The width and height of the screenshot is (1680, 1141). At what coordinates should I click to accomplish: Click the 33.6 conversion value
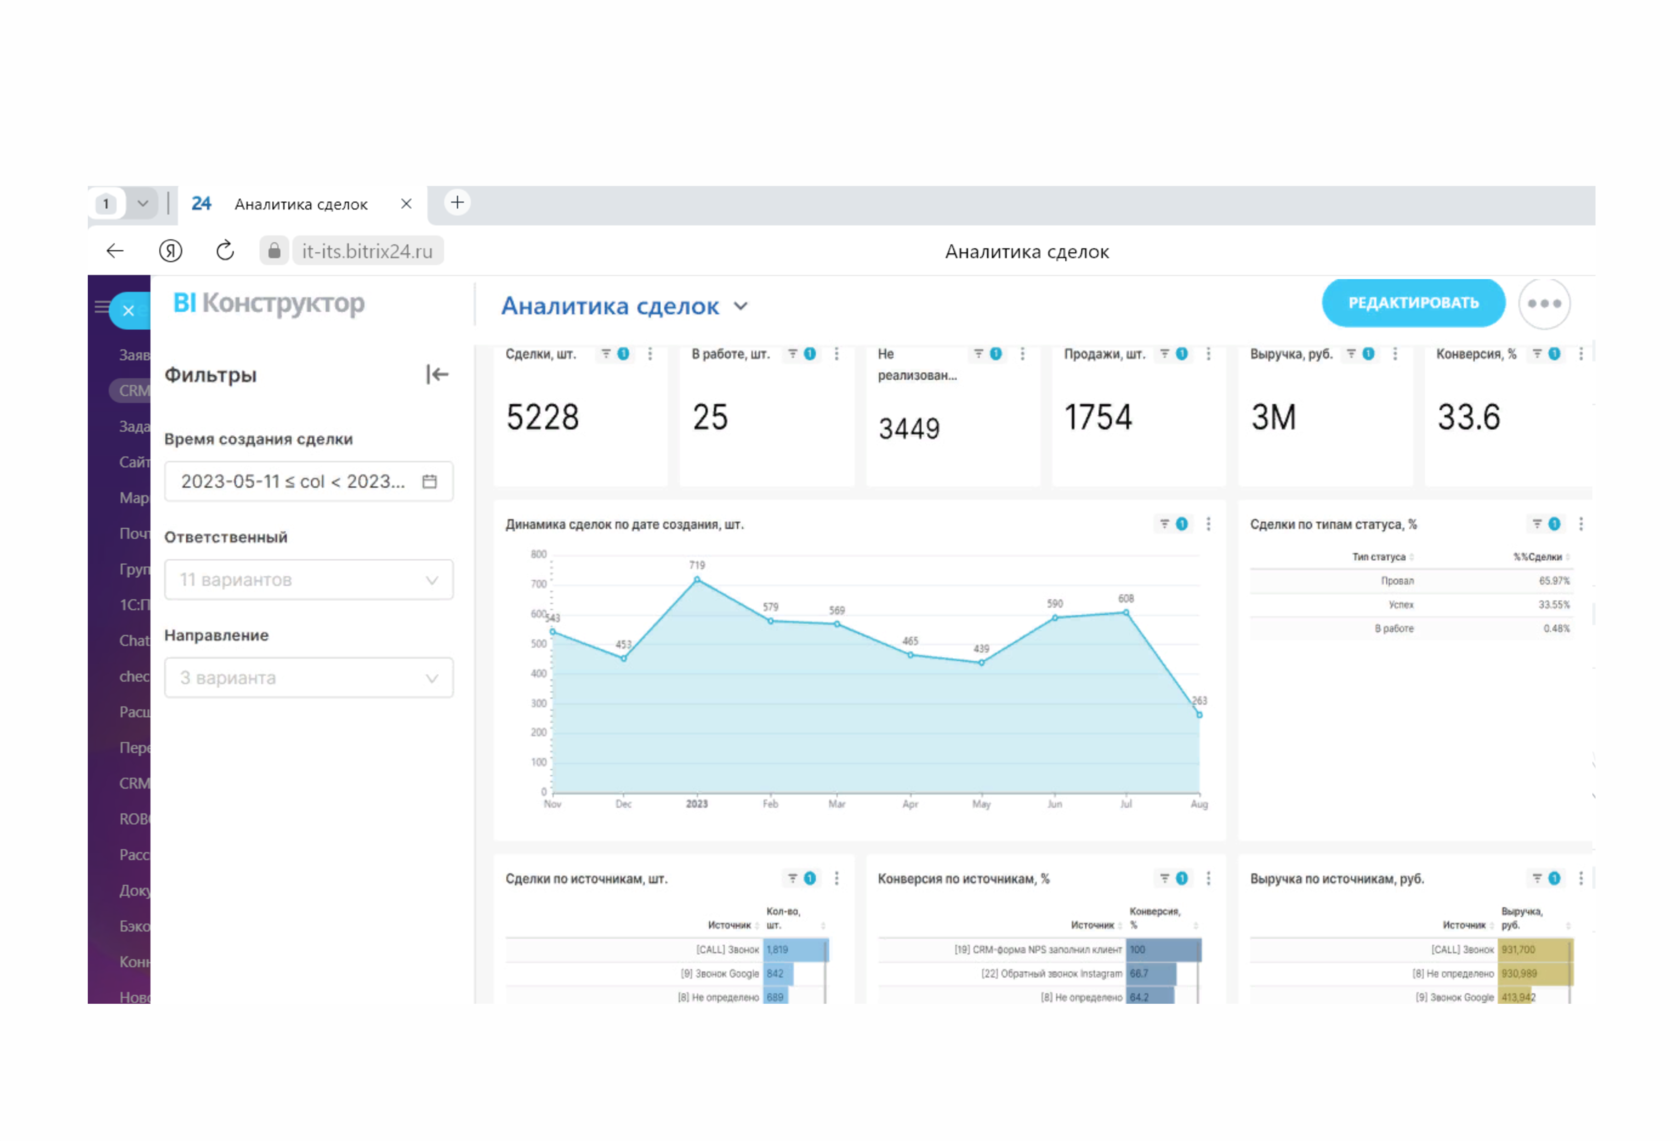[1469, 417]
